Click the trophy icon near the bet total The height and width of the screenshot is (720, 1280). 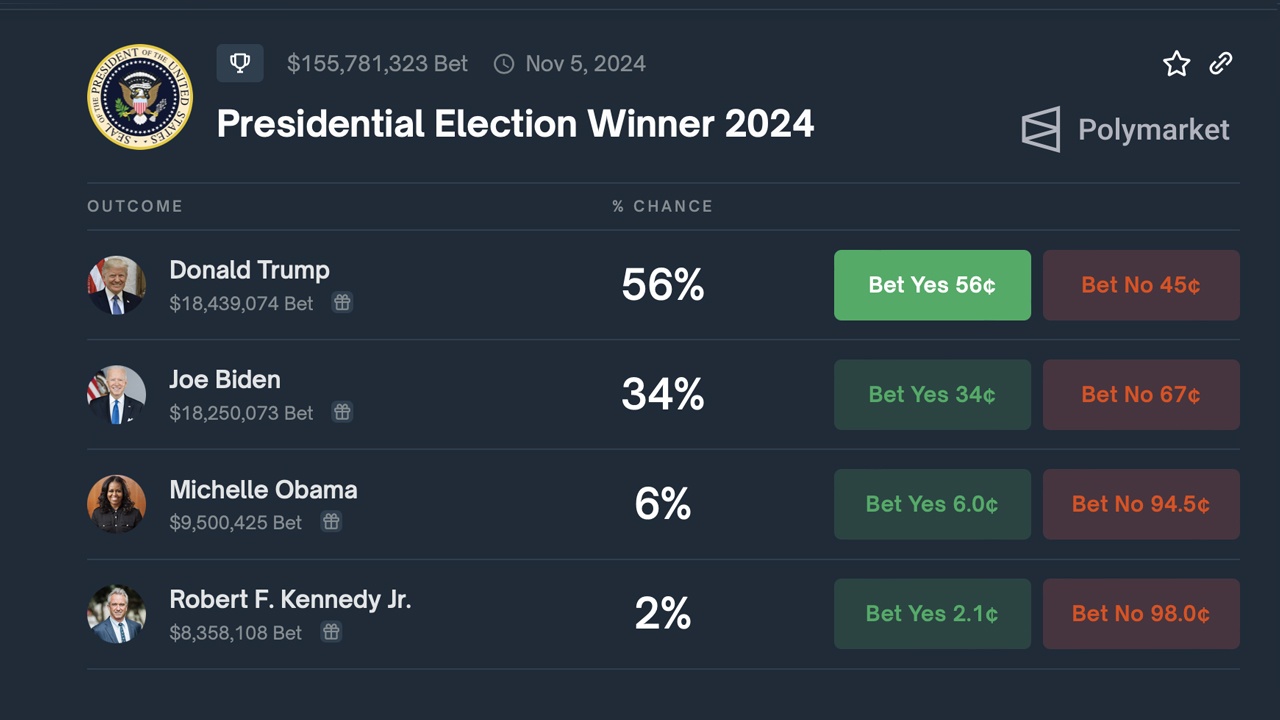(x=240, y=63)
